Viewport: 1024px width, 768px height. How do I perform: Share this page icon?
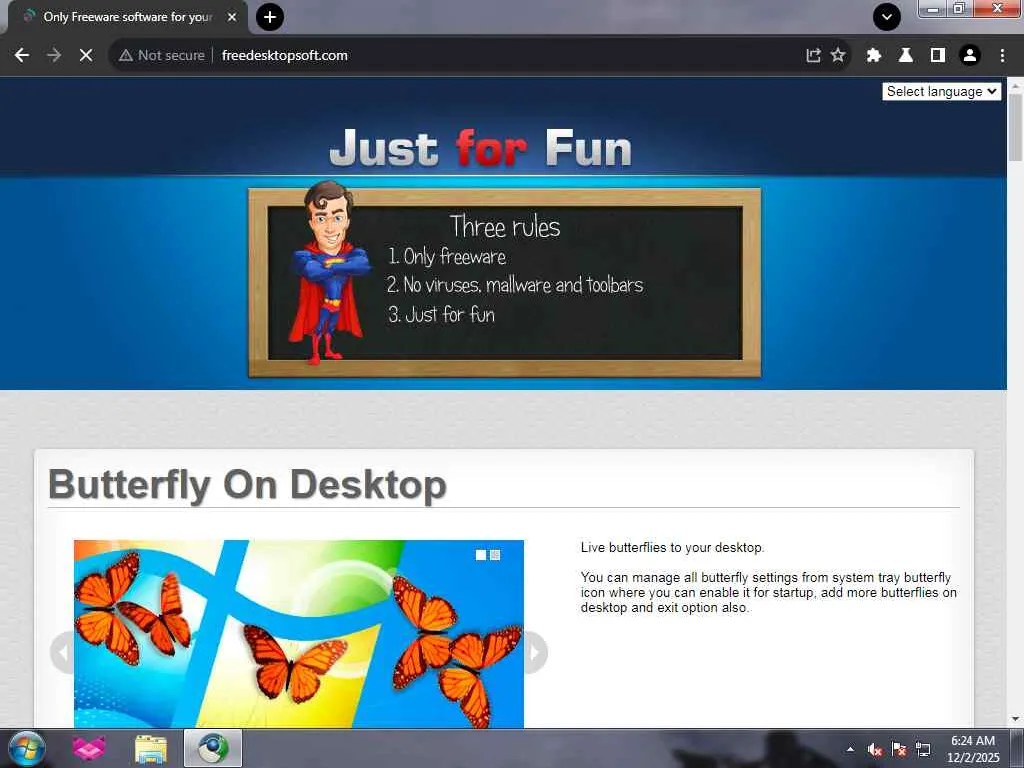(x=813, y=56)
